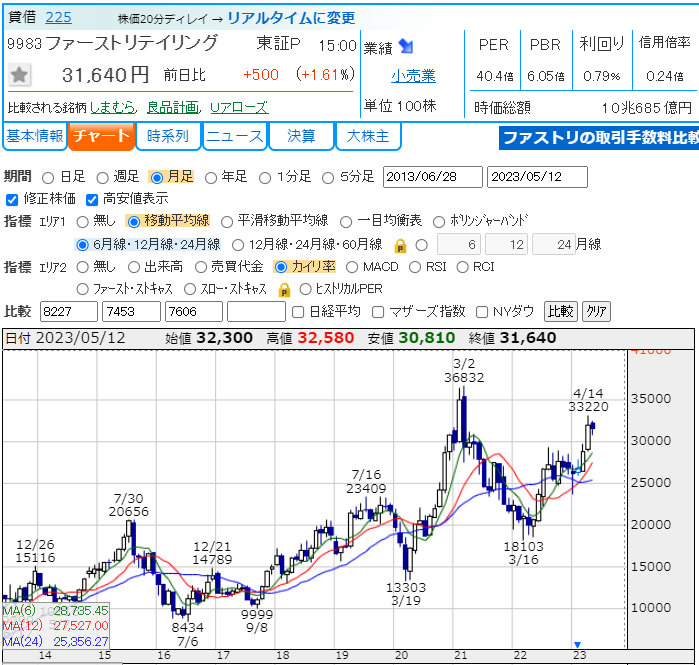Click the end date field 2023/05/12
This screenshot has height=665, width=699.
tap(537, 177)
